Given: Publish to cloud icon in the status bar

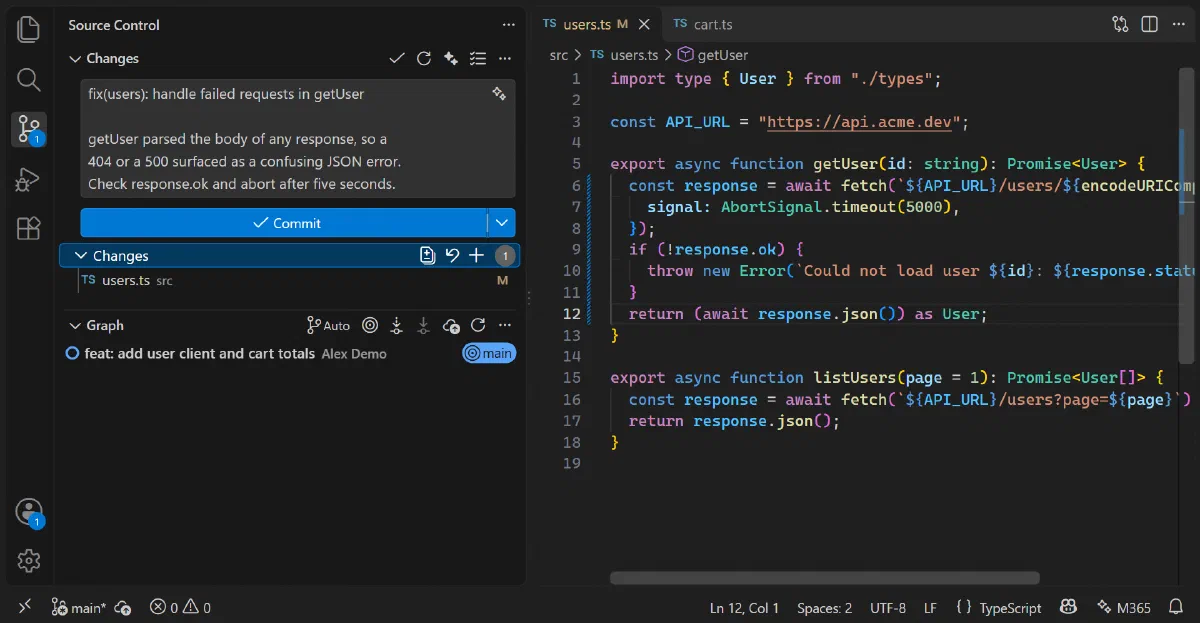Looking at the screenshot, I should (x=123, y=607).
